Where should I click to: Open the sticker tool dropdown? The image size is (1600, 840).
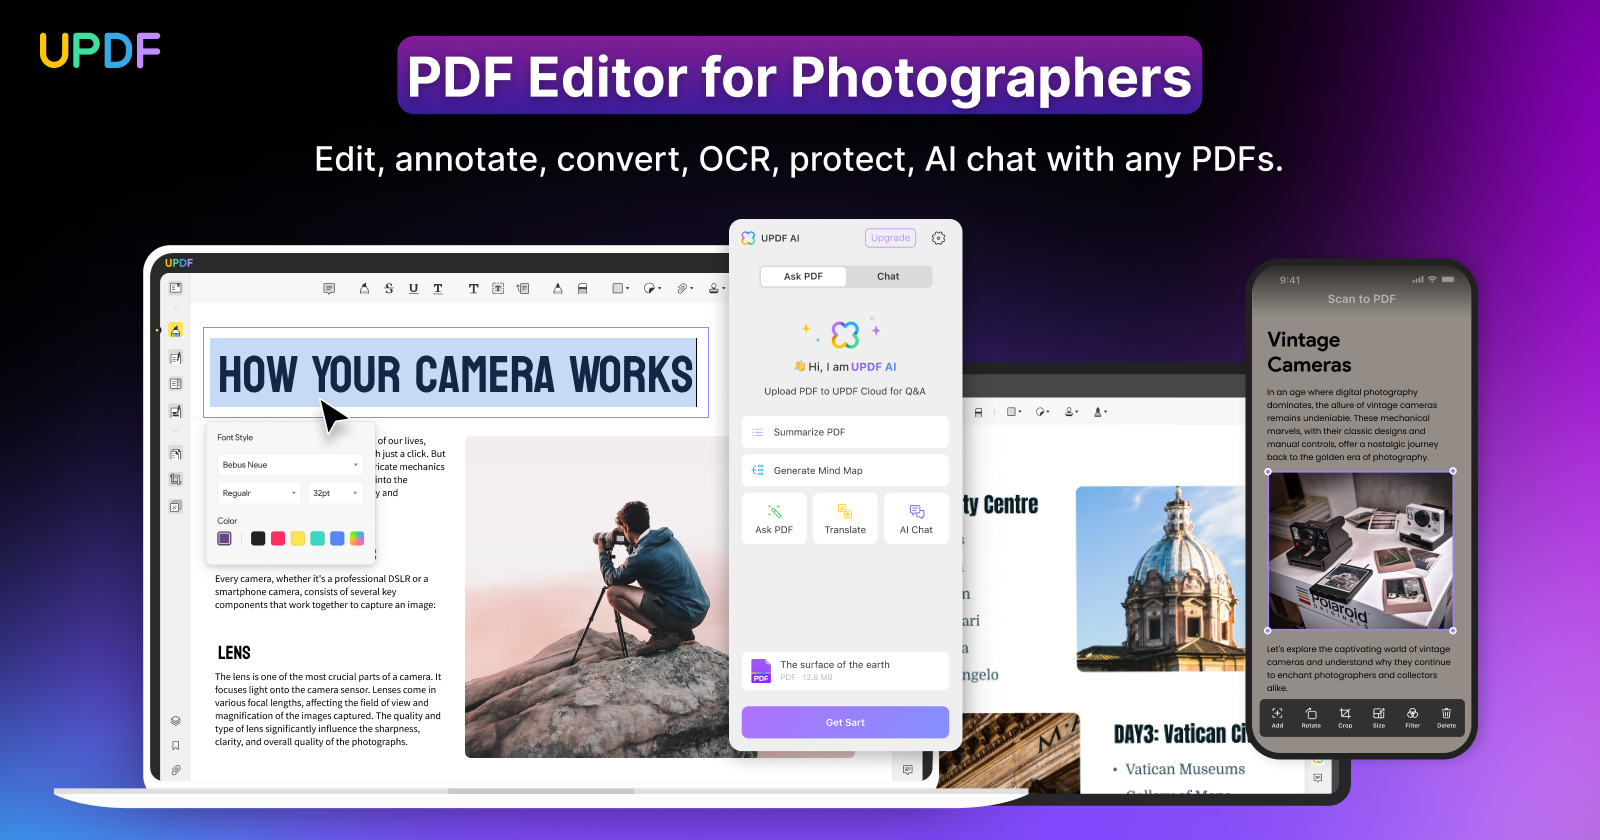(x=652, y=288)
